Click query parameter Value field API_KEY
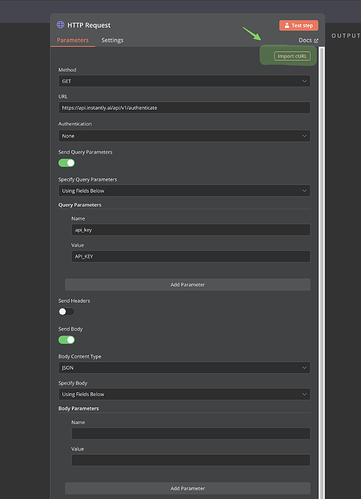This screenshot has width=361, height=499. 191,256
